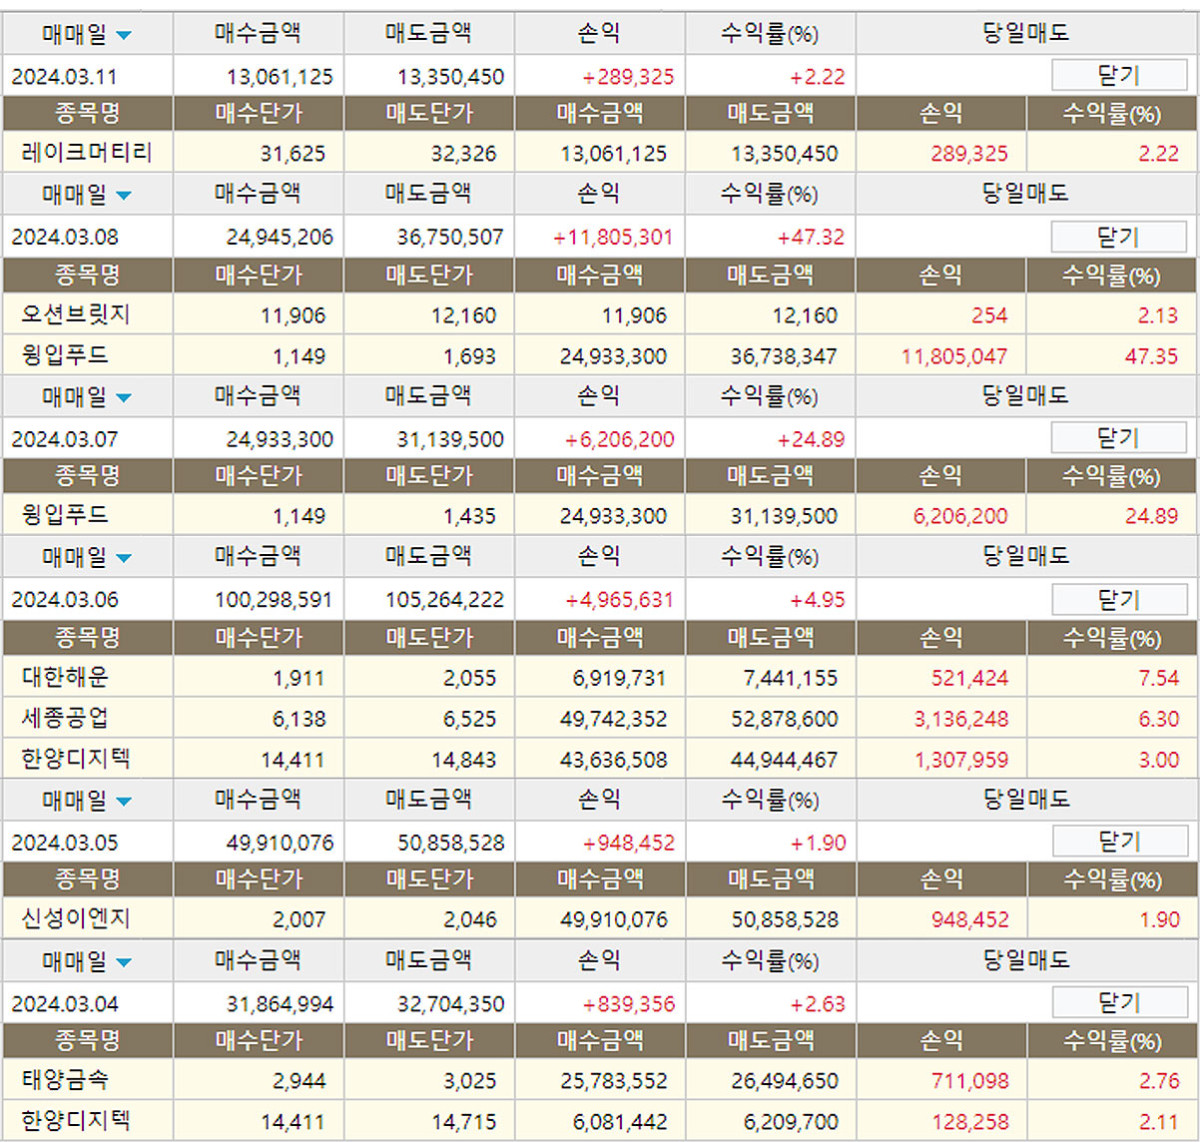Click the 매매일 sort arrow above 2024.03.08

[x=124, y=196]
